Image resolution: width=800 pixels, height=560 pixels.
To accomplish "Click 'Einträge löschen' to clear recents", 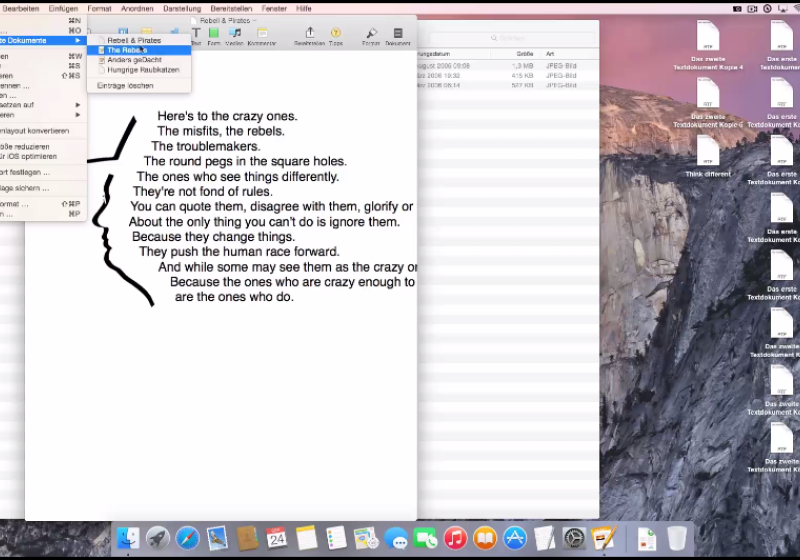I will click(125, 86).
